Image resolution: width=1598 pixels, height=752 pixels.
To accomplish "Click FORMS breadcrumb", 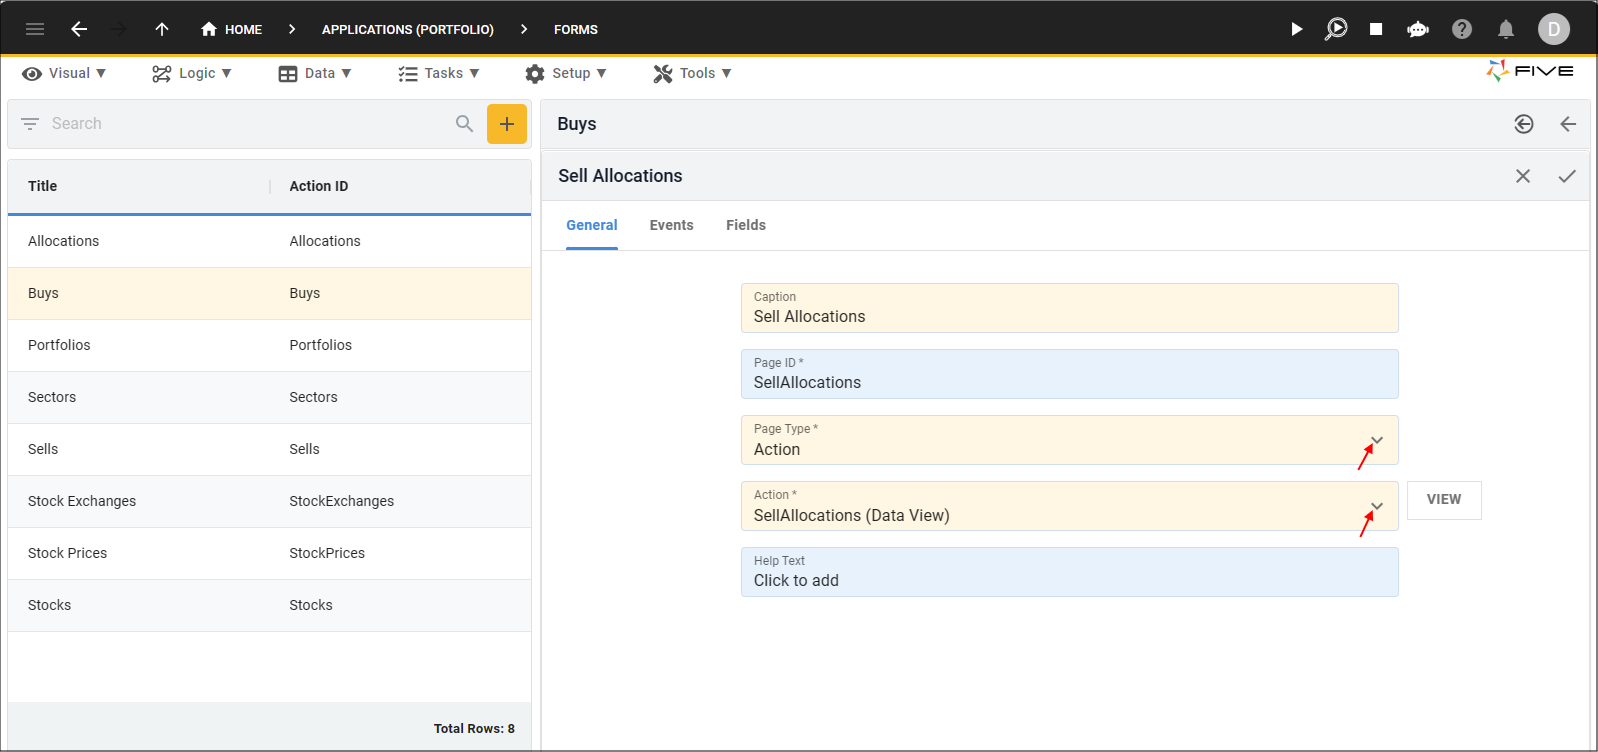I will (x=576, y=29).
